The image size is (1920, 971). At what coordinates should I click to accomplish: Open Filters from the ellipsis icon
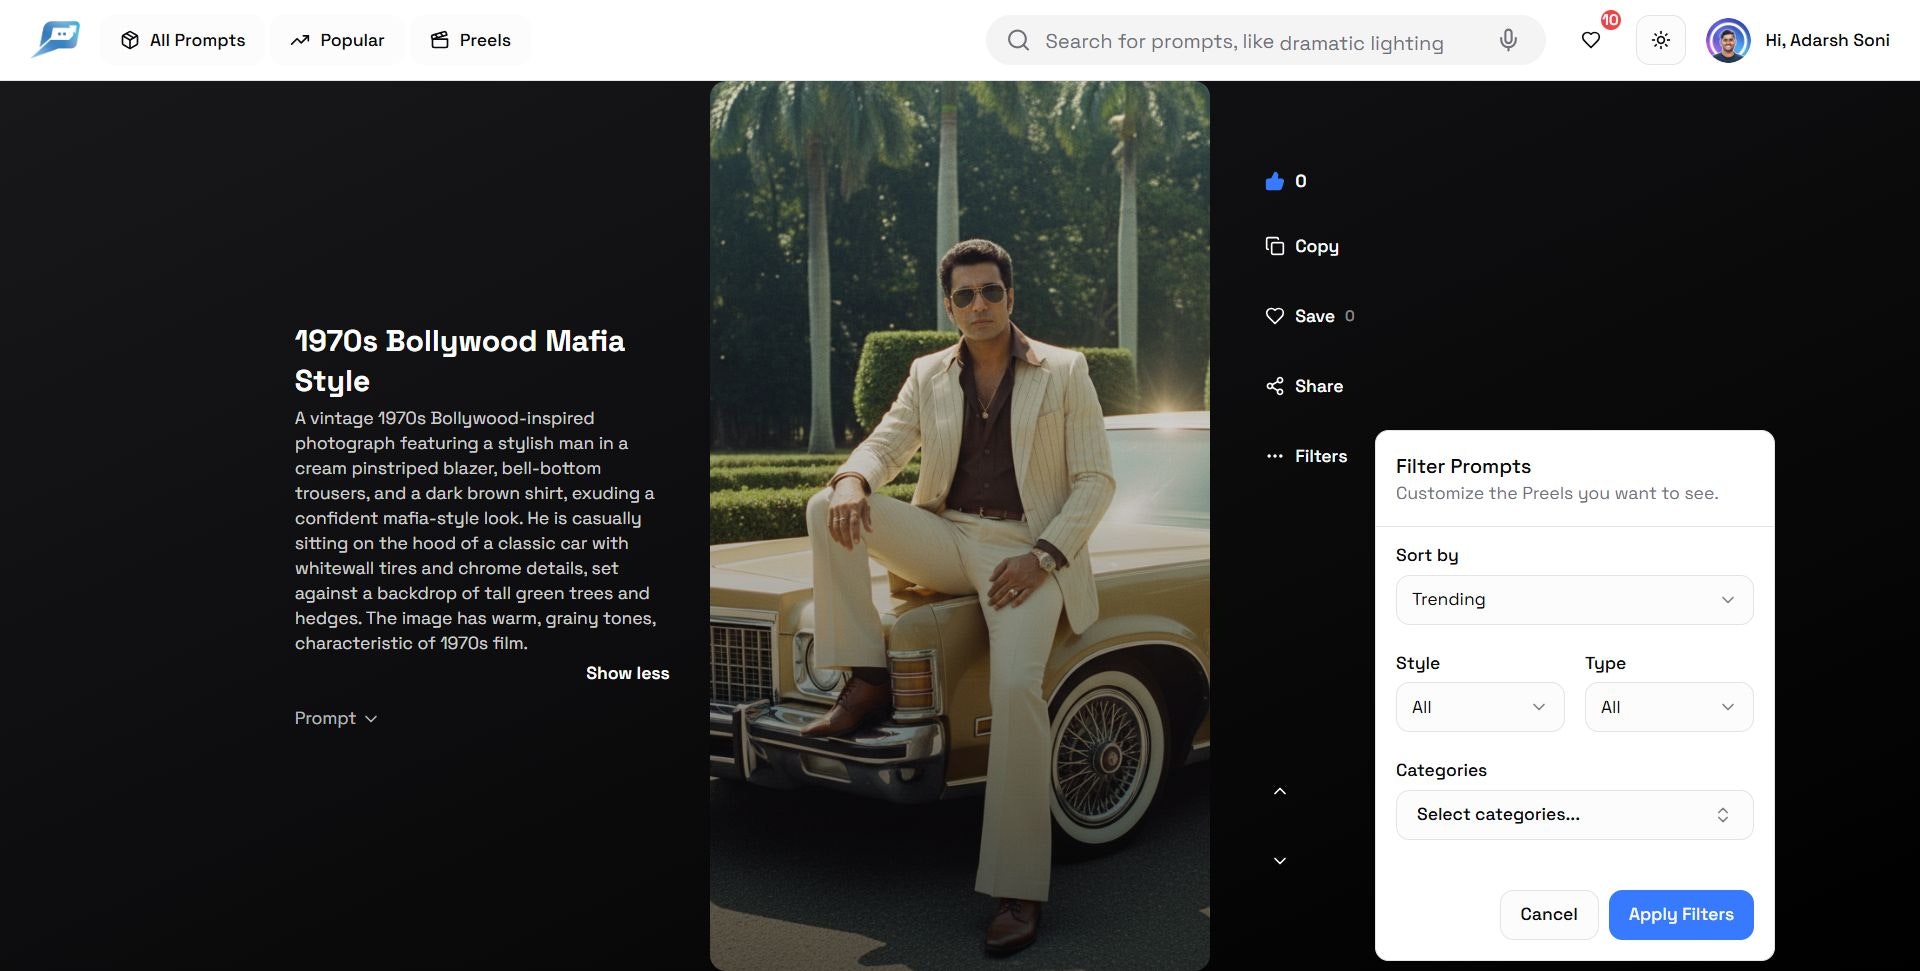click(1274, 456)
